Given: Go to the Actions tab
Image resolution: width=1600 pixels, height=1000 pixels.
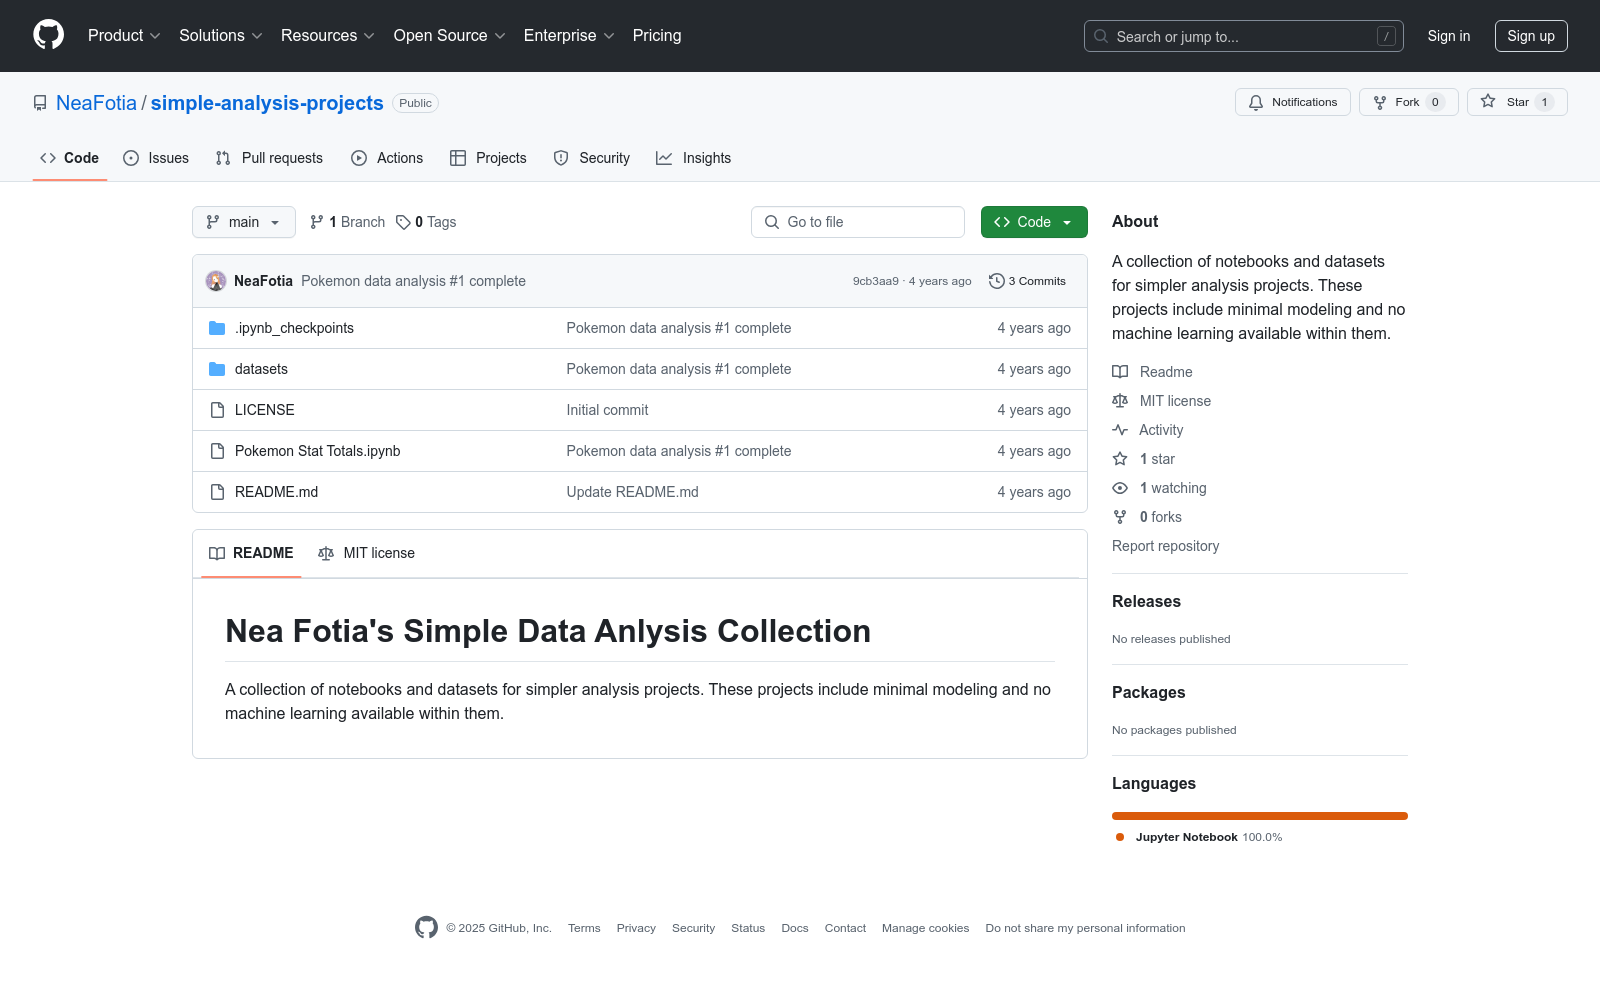Looking at the screenshot, I should [387, 158].
